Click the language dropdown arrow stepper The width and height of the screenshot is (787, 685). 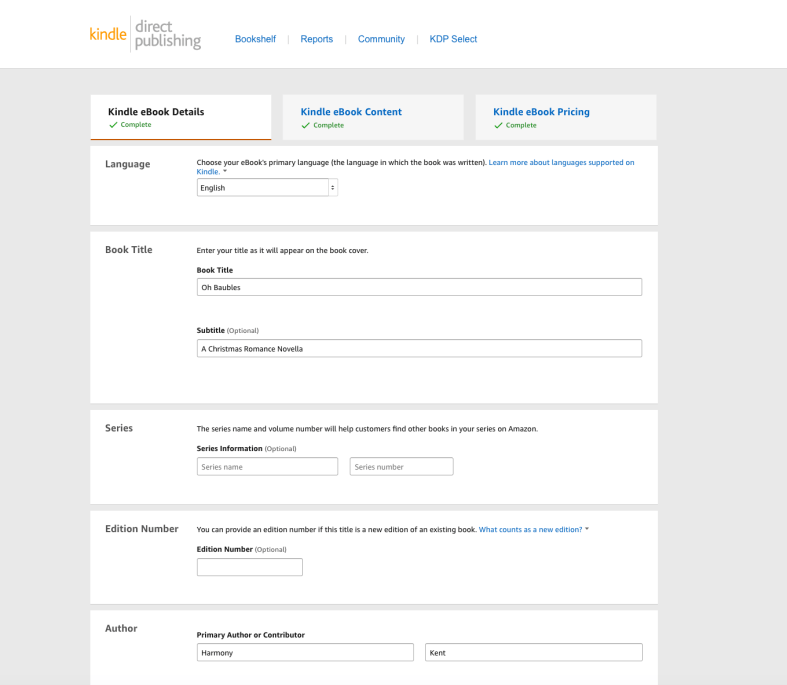point(333,188)
